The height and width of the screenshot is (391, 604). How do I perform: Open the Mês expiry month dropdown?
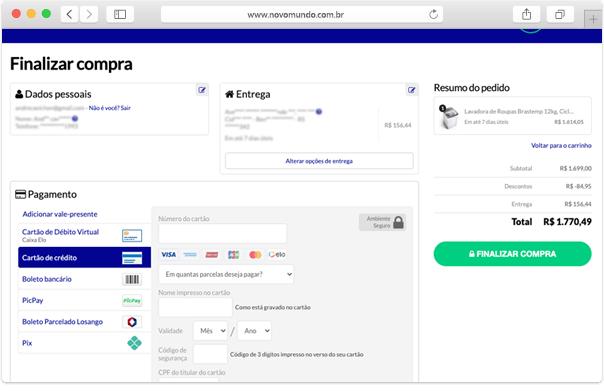pyautogui.click(x=210, y=331)
